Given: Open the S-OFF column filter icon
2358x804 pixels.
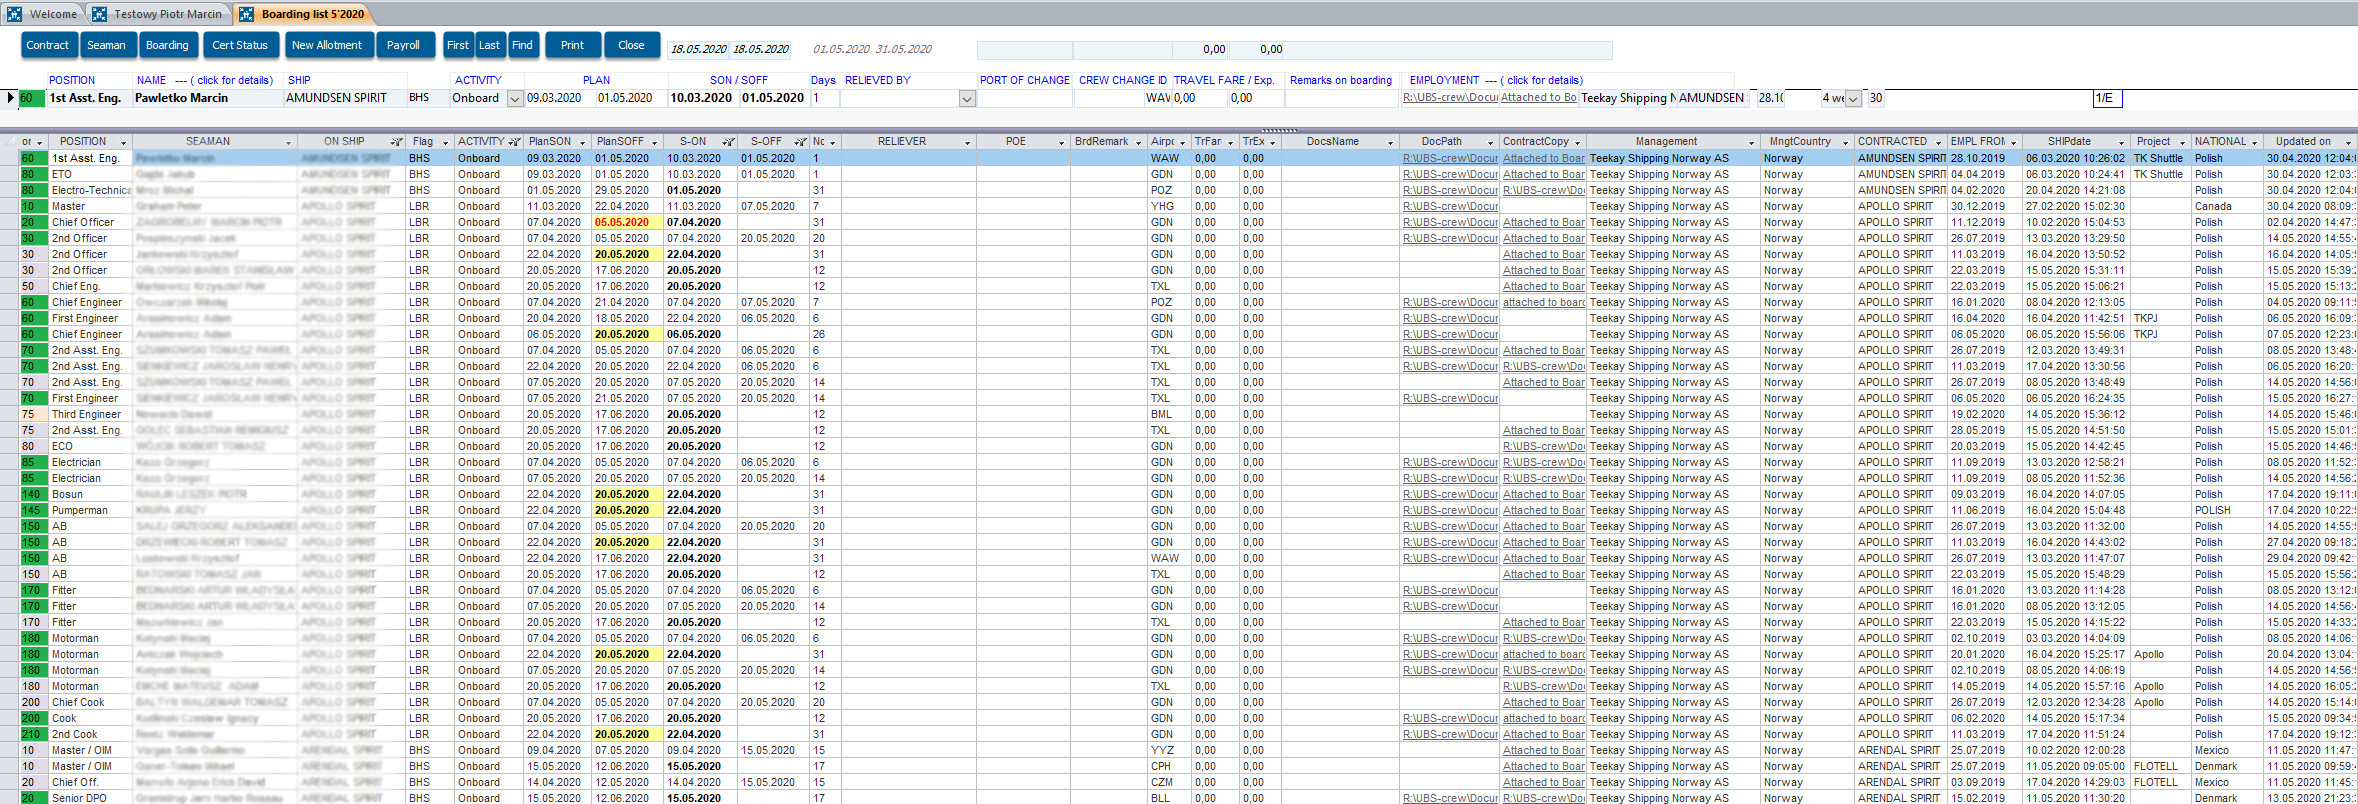Looking at the screenshot, I should click(x=800, y=142).
